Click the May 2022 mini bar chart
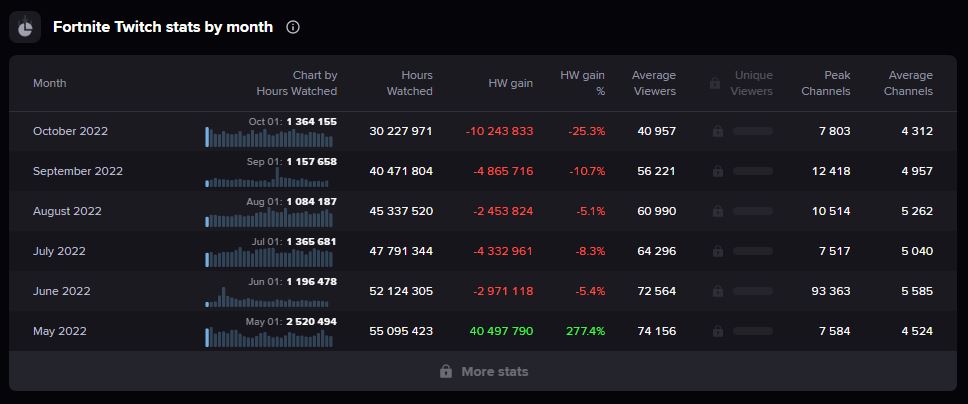The image size is (968, 404). 269,337
